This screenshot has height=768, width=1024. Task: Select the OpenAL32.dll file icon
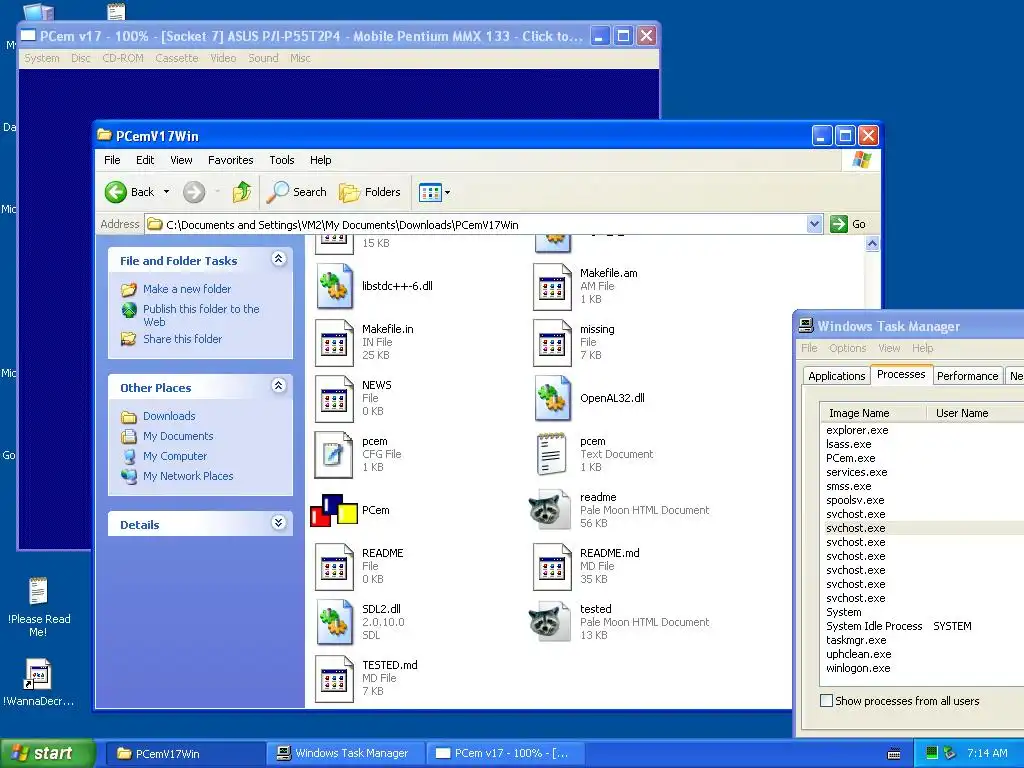point(552,398)
